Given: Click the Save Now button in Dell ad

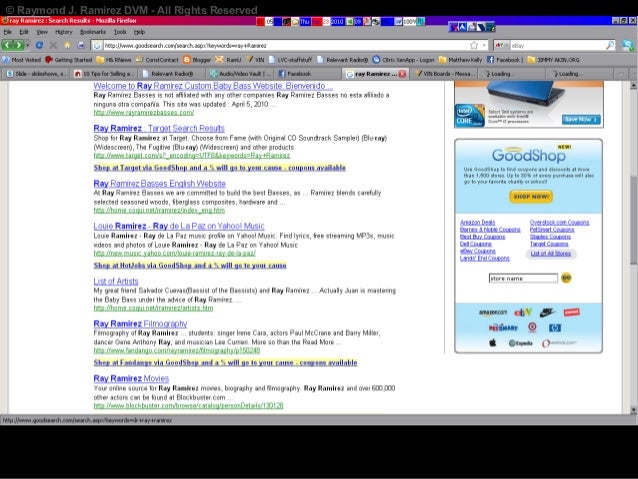Looking at the screenshot, I should point(581,120).
